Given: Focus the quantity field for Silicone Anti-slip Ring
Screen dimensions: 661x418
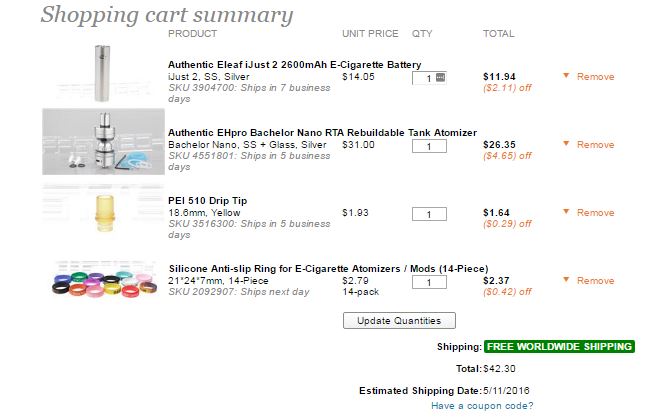Looking at the screenshot, I should [429, 282].
